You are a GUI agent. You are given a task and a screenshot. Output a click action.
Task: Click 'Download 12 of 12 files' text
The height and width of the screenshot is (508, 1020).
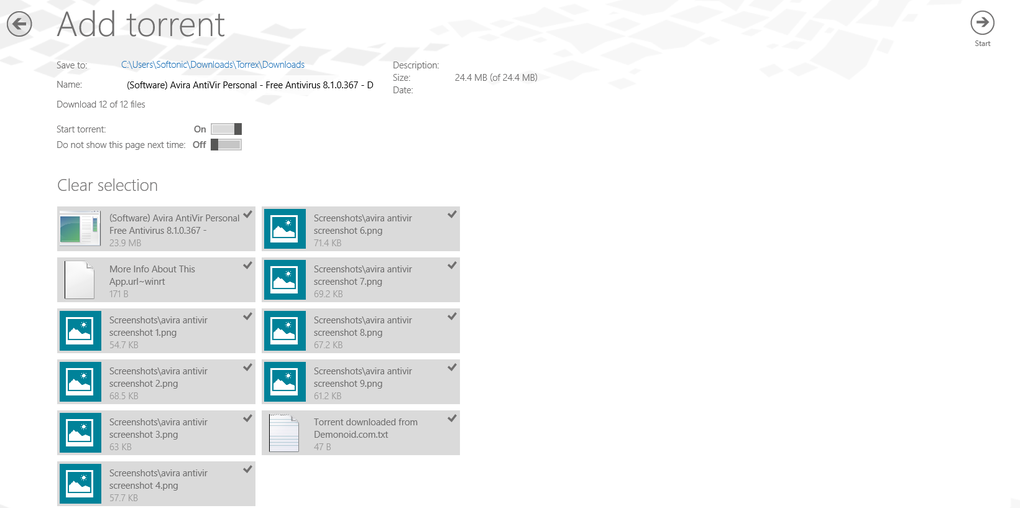click(x=101, y=104)
